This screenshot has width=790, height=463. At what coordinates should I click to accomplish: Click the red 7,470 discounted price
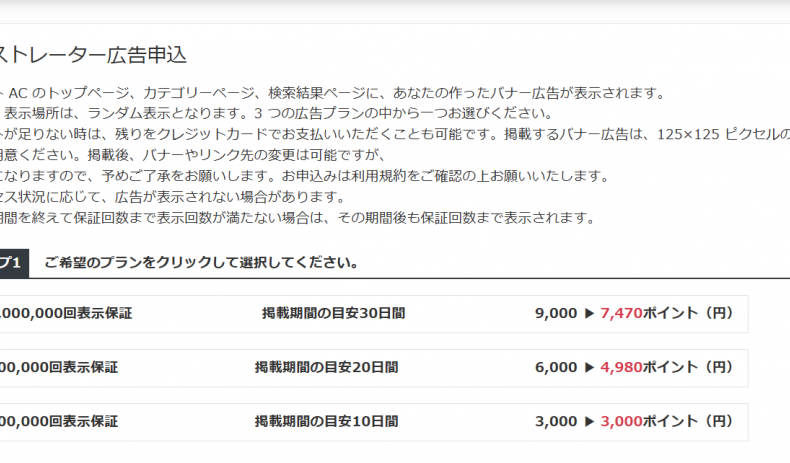pyautogui.click(x=621, y=313)
